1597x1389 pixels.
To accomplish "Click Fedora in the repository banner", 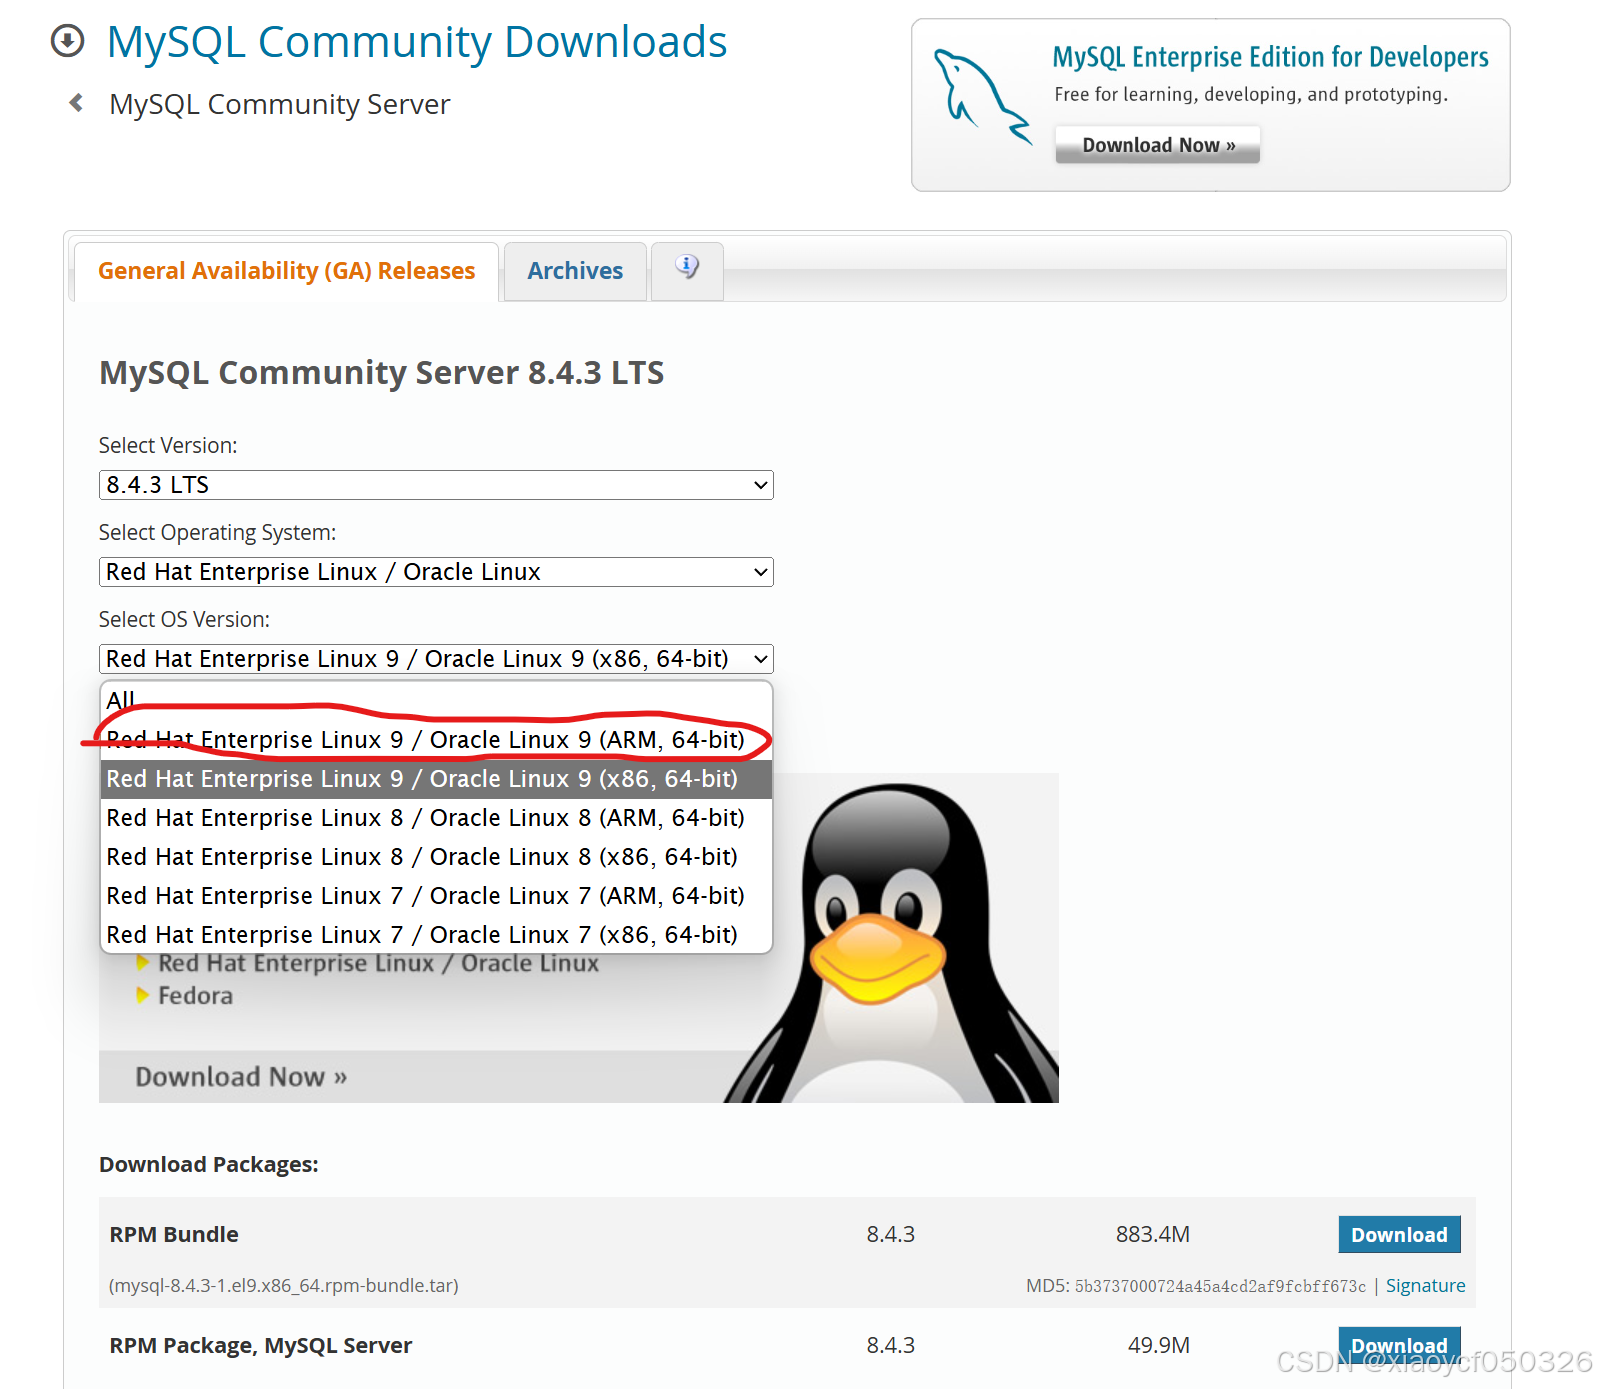I will point(195,996).
